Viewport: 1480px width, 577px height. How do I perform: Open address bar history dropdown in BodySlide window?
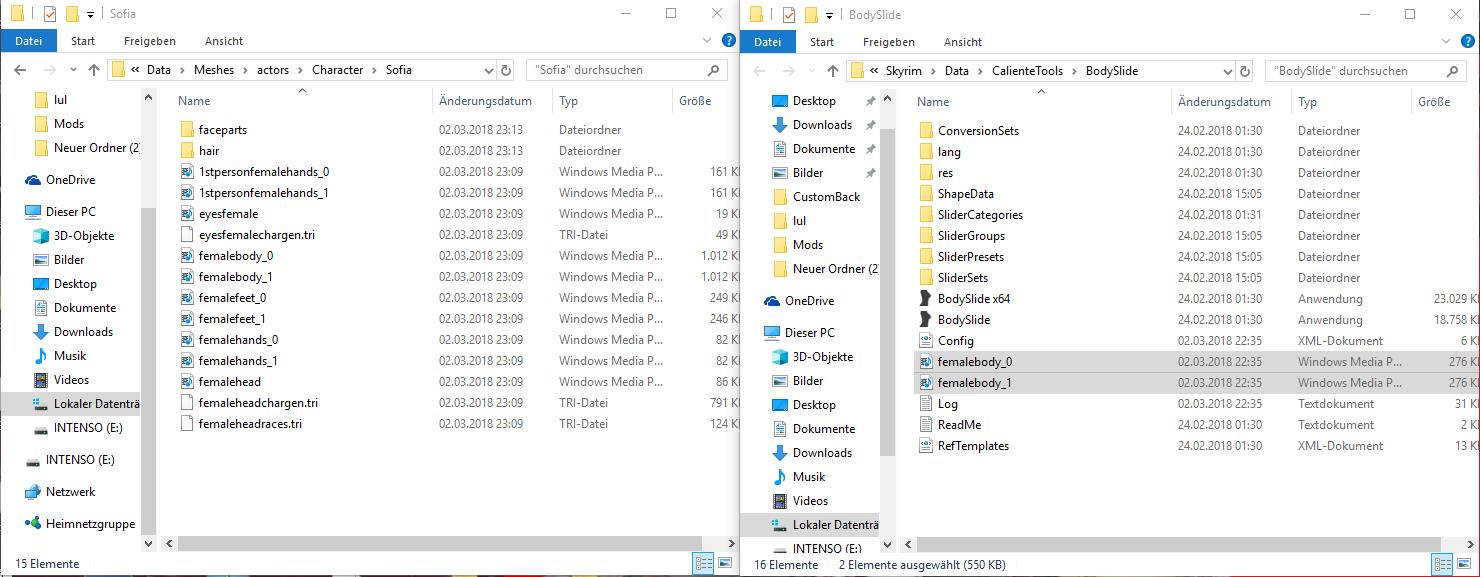coord(1228,71)
